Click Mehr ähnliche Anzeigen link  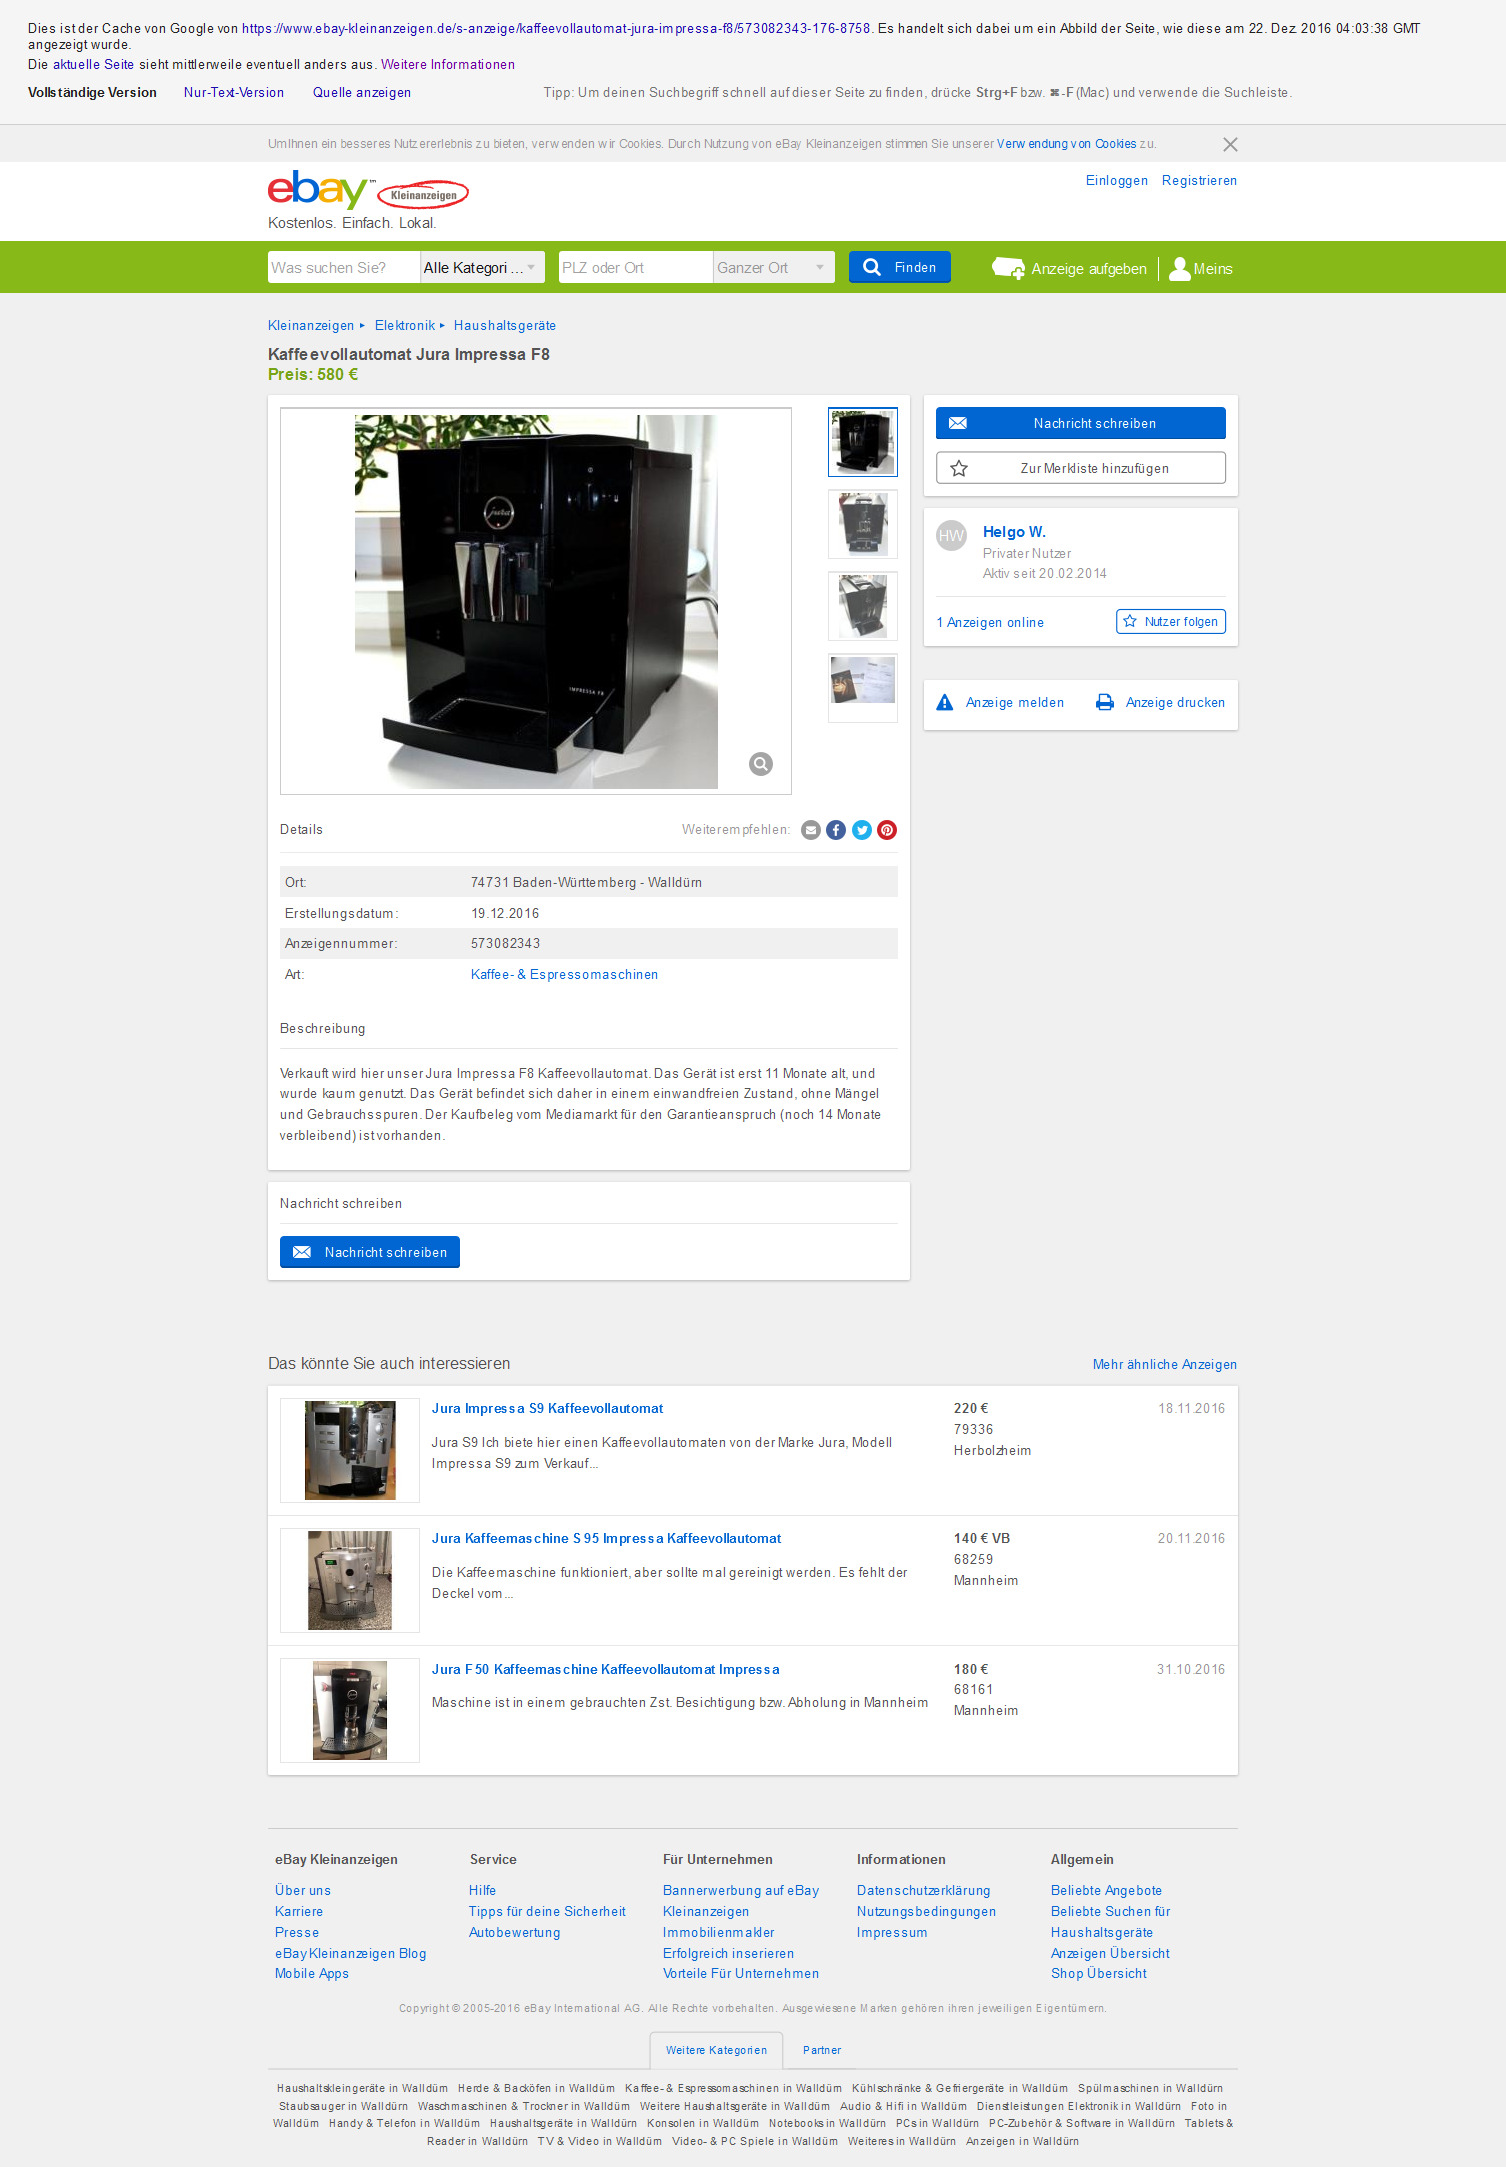[1165, 1365]
